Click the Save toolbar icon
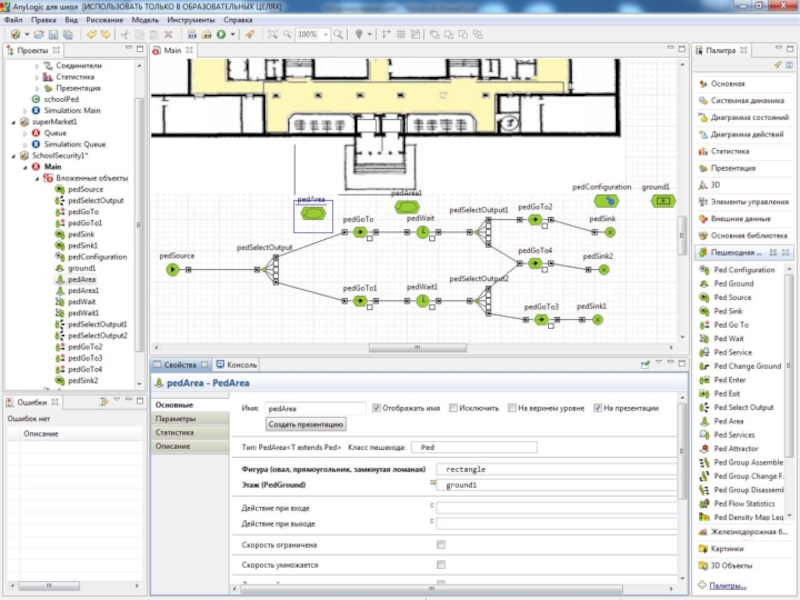Image resolution: width=800 pixels, height=600 pixels. [54, 34]
